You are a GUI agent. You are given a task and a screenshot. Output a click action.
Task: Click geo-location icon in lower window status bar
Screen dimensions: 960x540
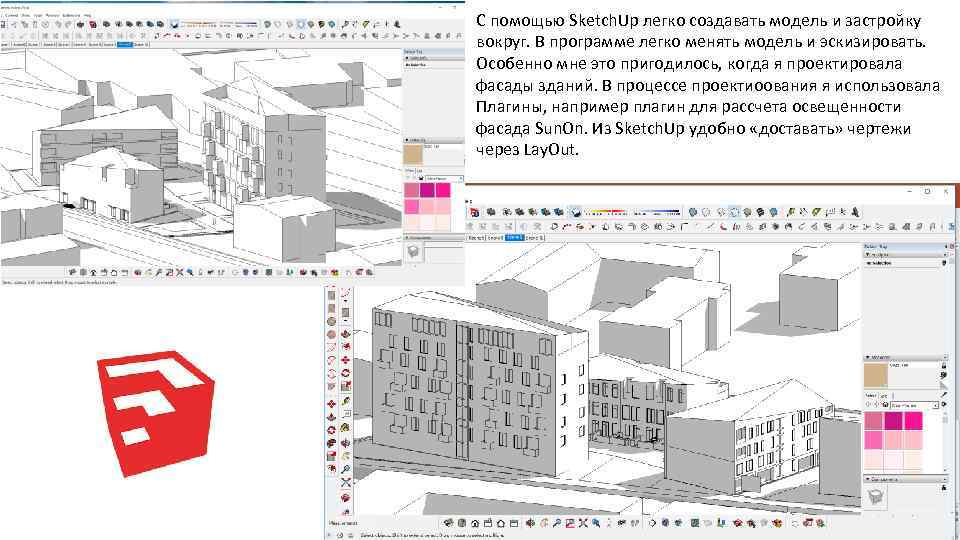point(340,536)
